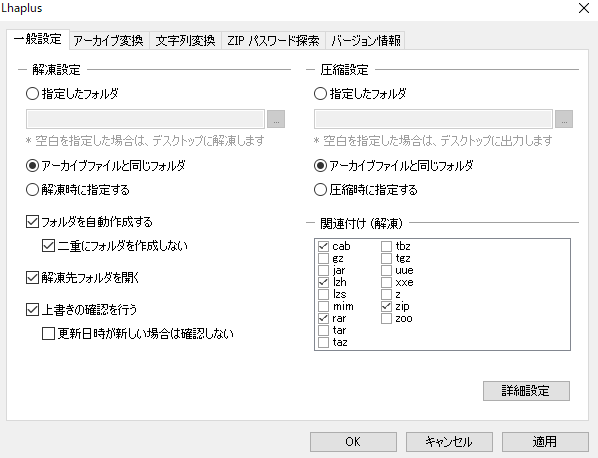The width and height of the screenshot is (598, 458).
Task: Open the 文字列変換 tab
Action: tap(185, 40)
